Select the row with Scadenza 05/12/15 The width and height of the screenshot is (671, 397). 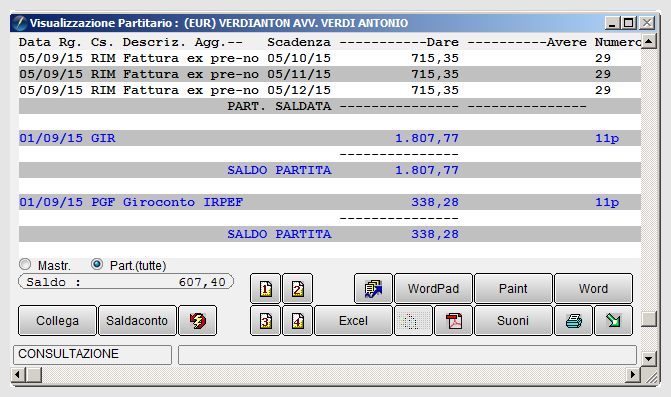[330, 90]
